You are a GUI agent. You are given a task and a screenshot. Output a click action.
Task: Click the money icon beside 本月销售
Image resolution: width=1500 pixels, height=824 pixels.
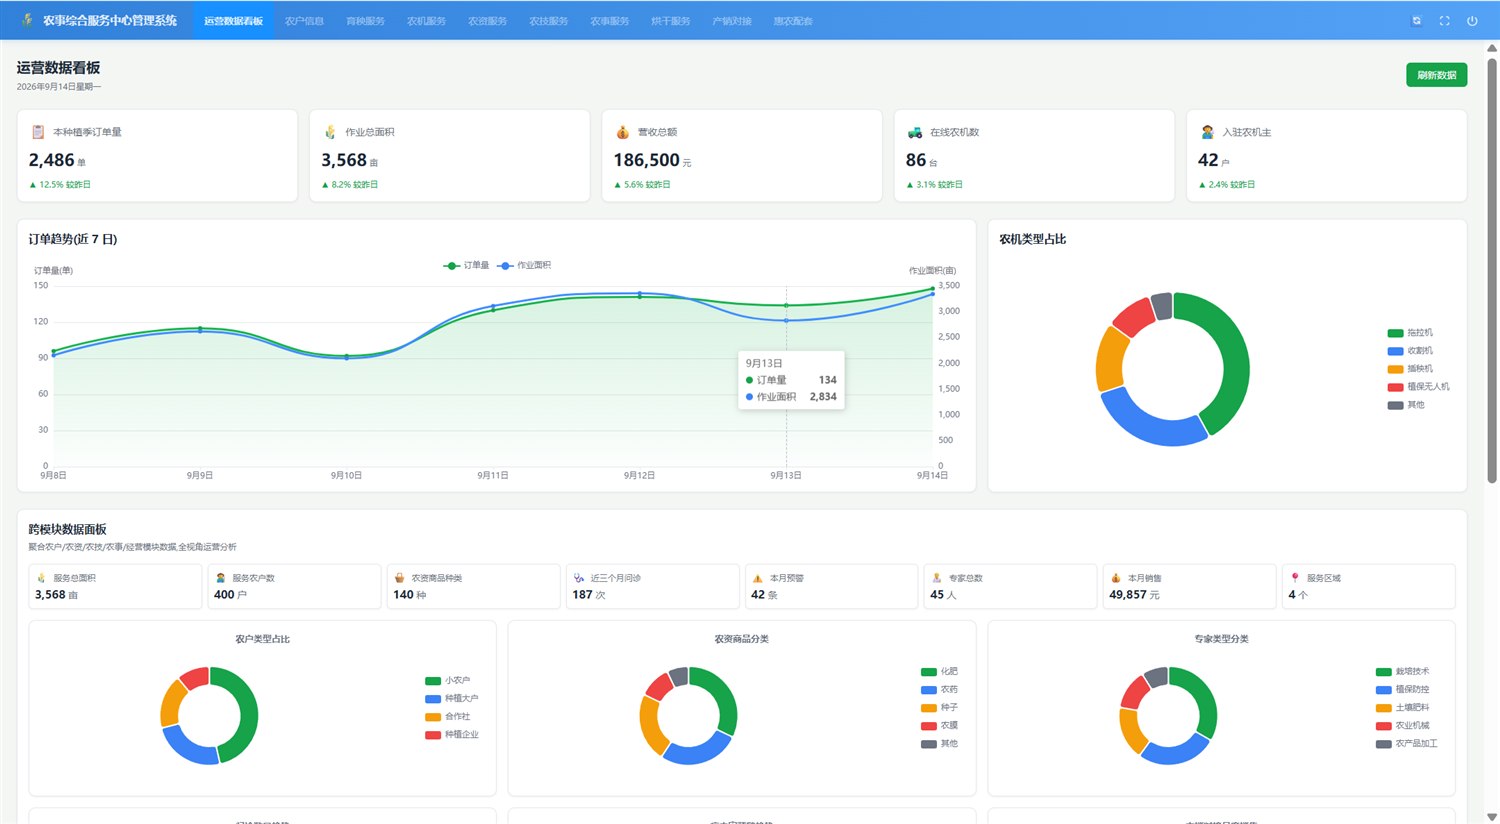click(1115, 578)
